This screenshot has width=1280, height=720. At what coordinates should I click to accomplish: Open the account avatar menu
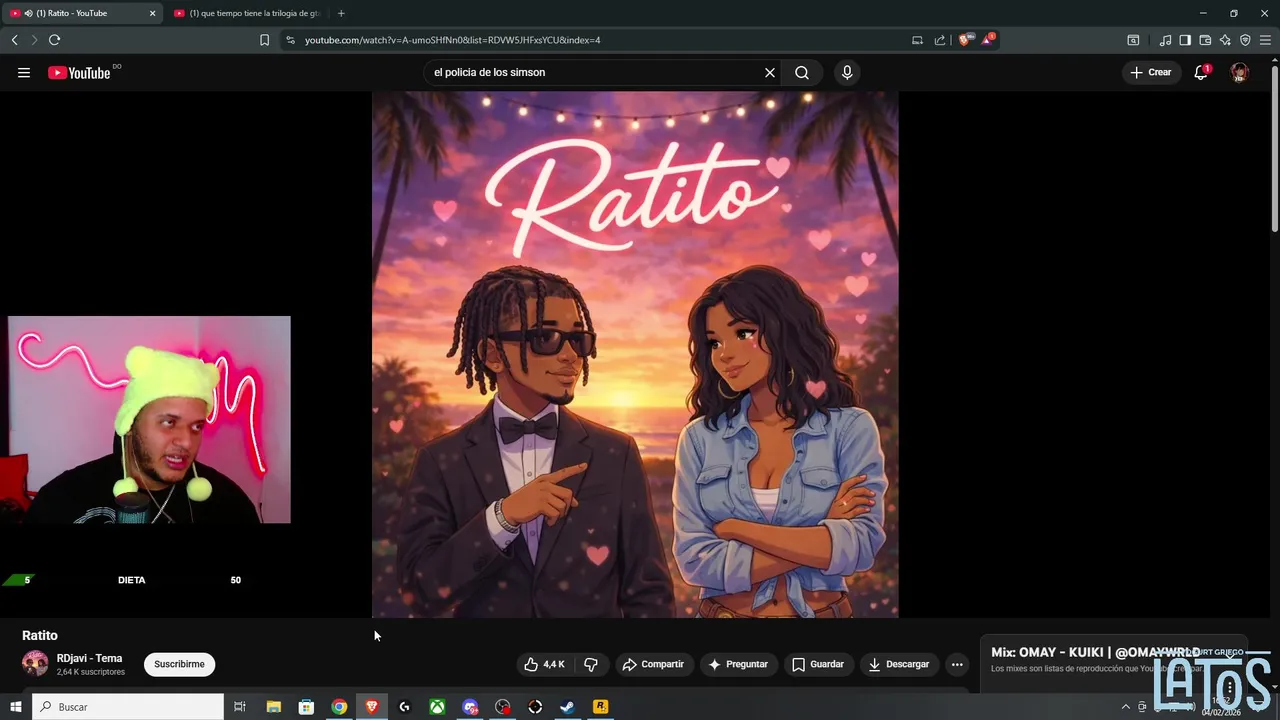1239,72
